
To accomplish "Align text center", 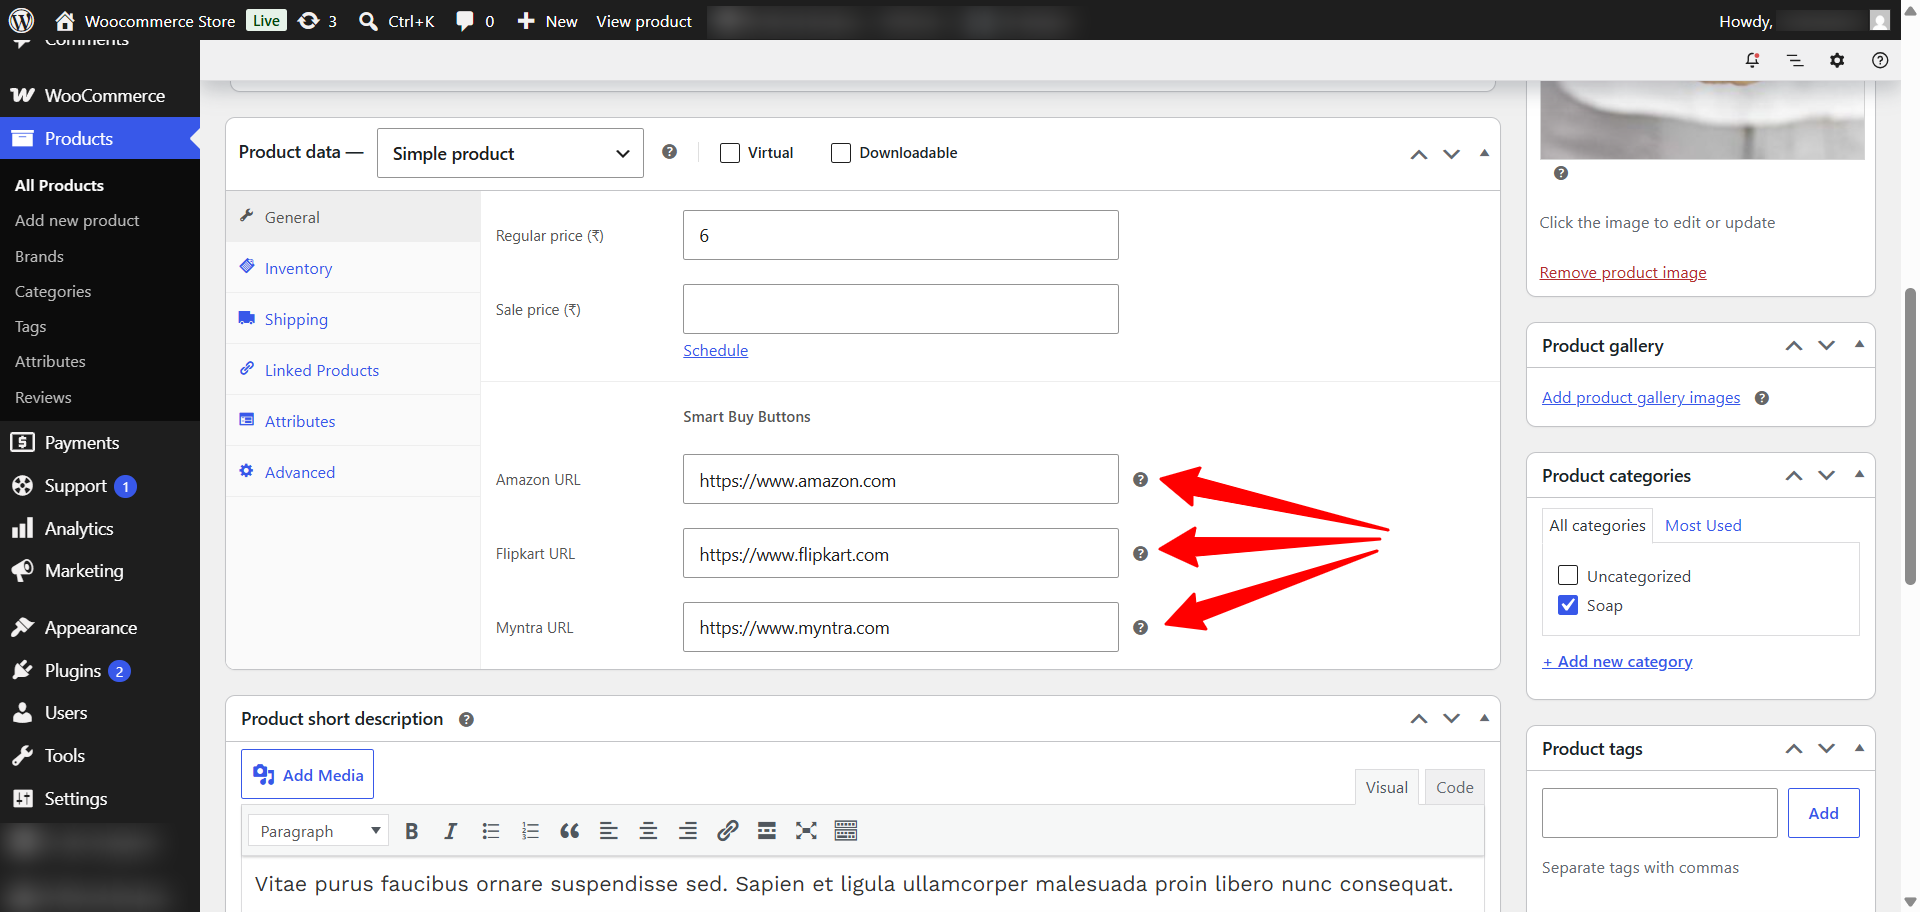I will coord(648,831).
